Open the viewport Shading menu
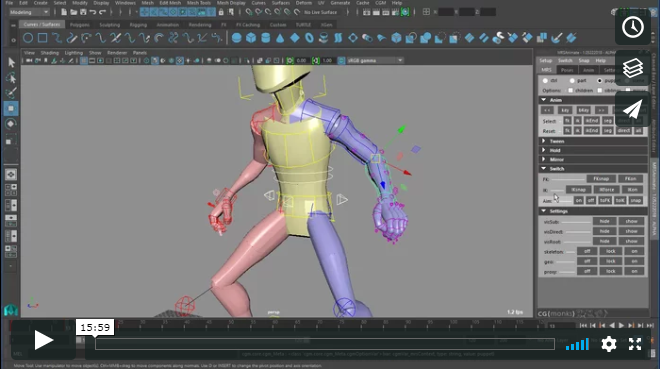 pyautogui.click(x=50, y=53)
